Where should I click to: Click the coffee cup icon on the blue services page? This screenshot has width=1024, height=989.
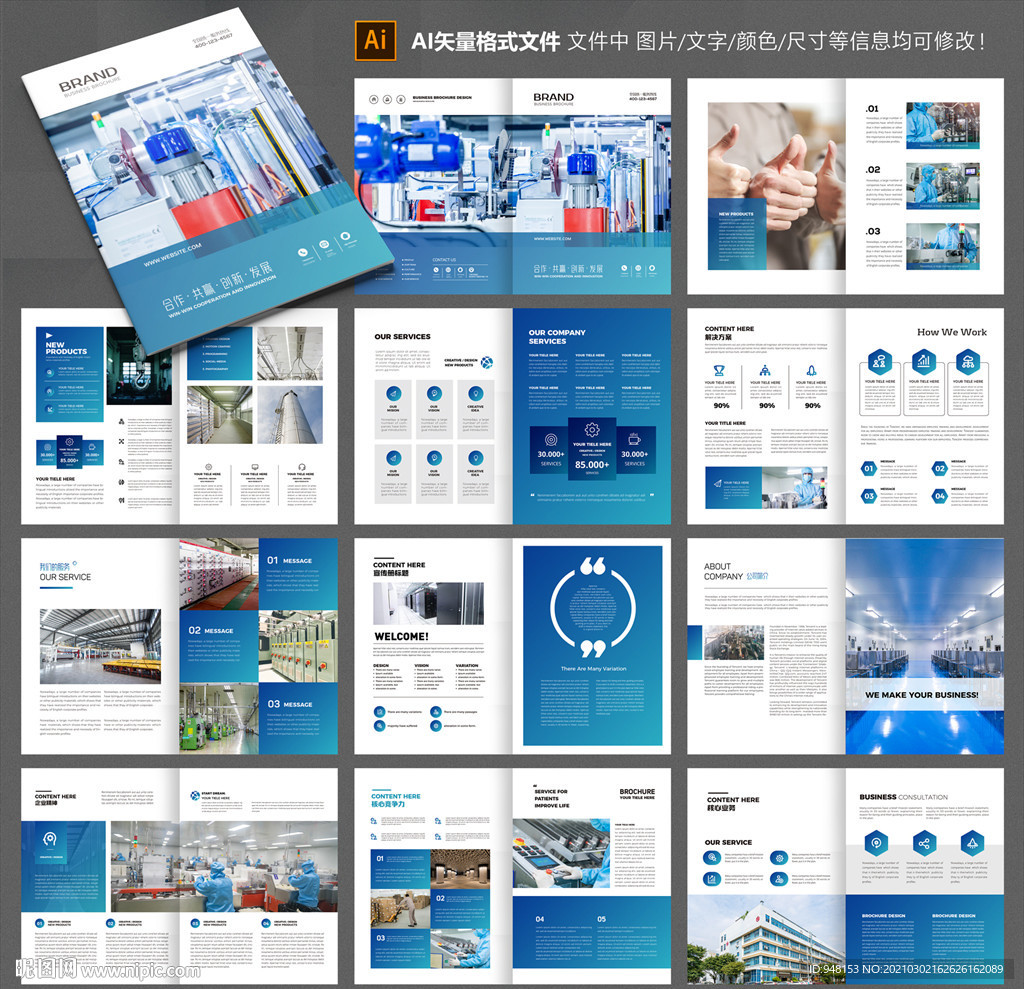[634, 438]
